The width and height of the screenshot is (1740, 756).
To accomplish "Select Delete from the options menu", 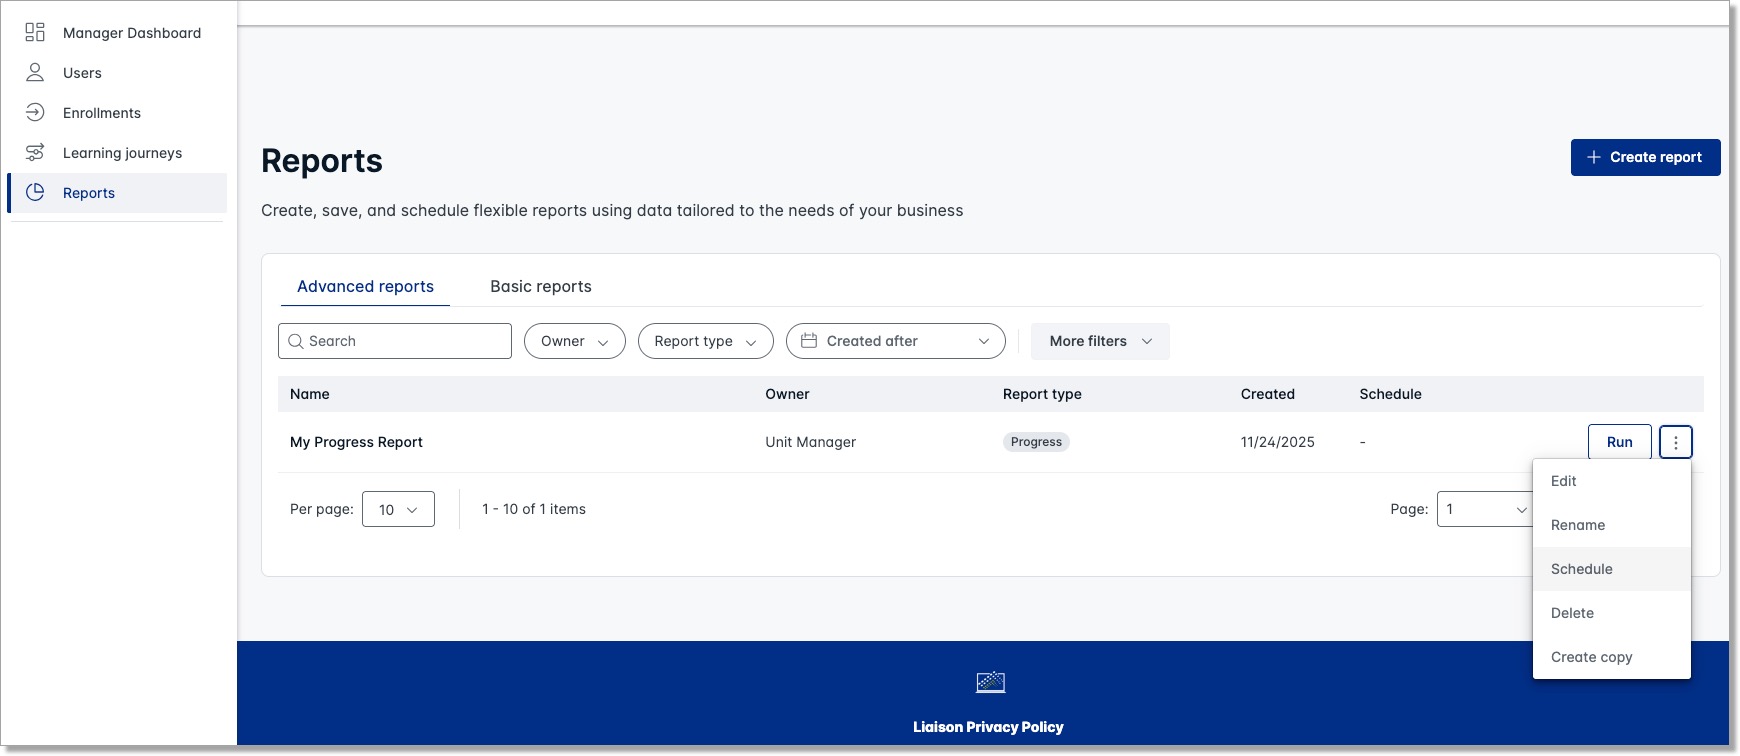I will 1572,613.
